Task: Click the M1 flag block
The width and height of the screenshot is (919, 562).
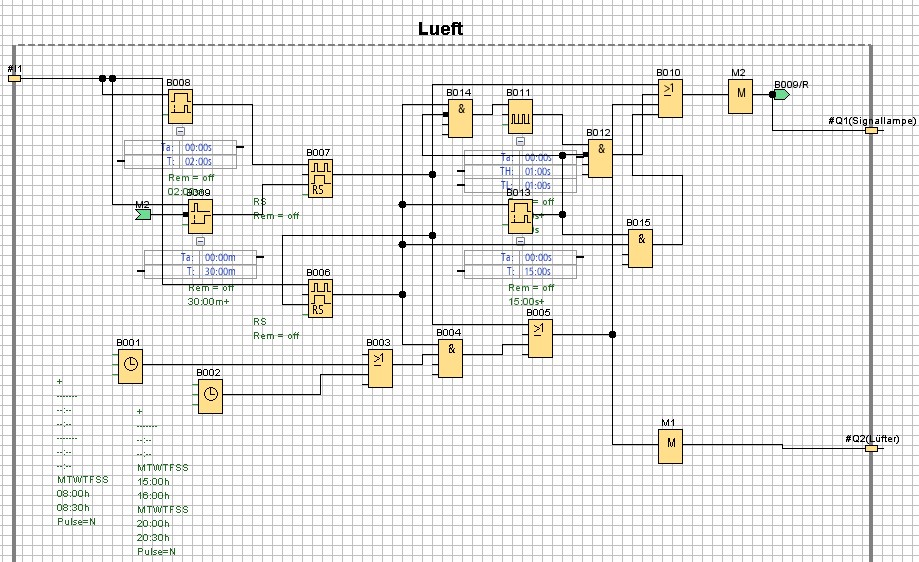Action: point(669,442)
